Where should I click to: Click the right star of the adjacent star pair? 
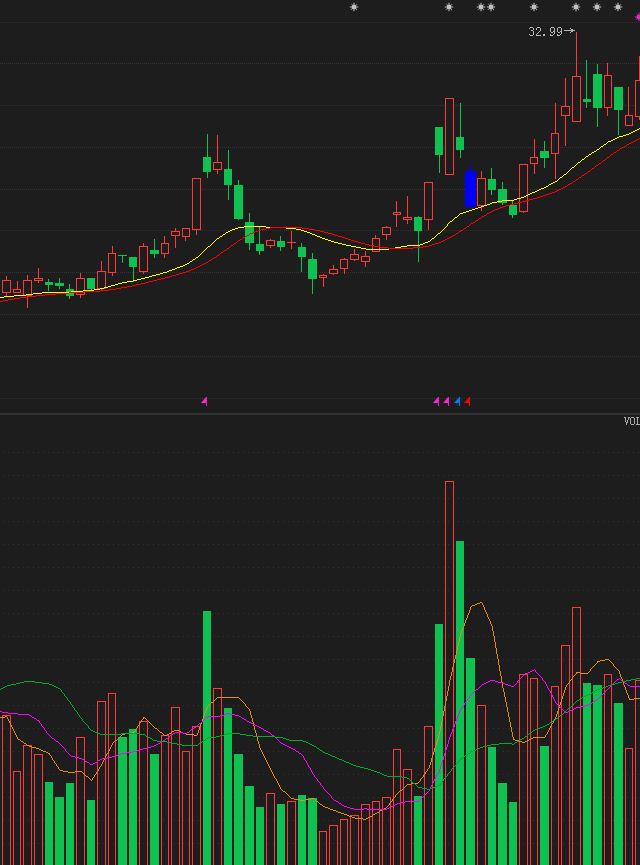pos(491,7)
